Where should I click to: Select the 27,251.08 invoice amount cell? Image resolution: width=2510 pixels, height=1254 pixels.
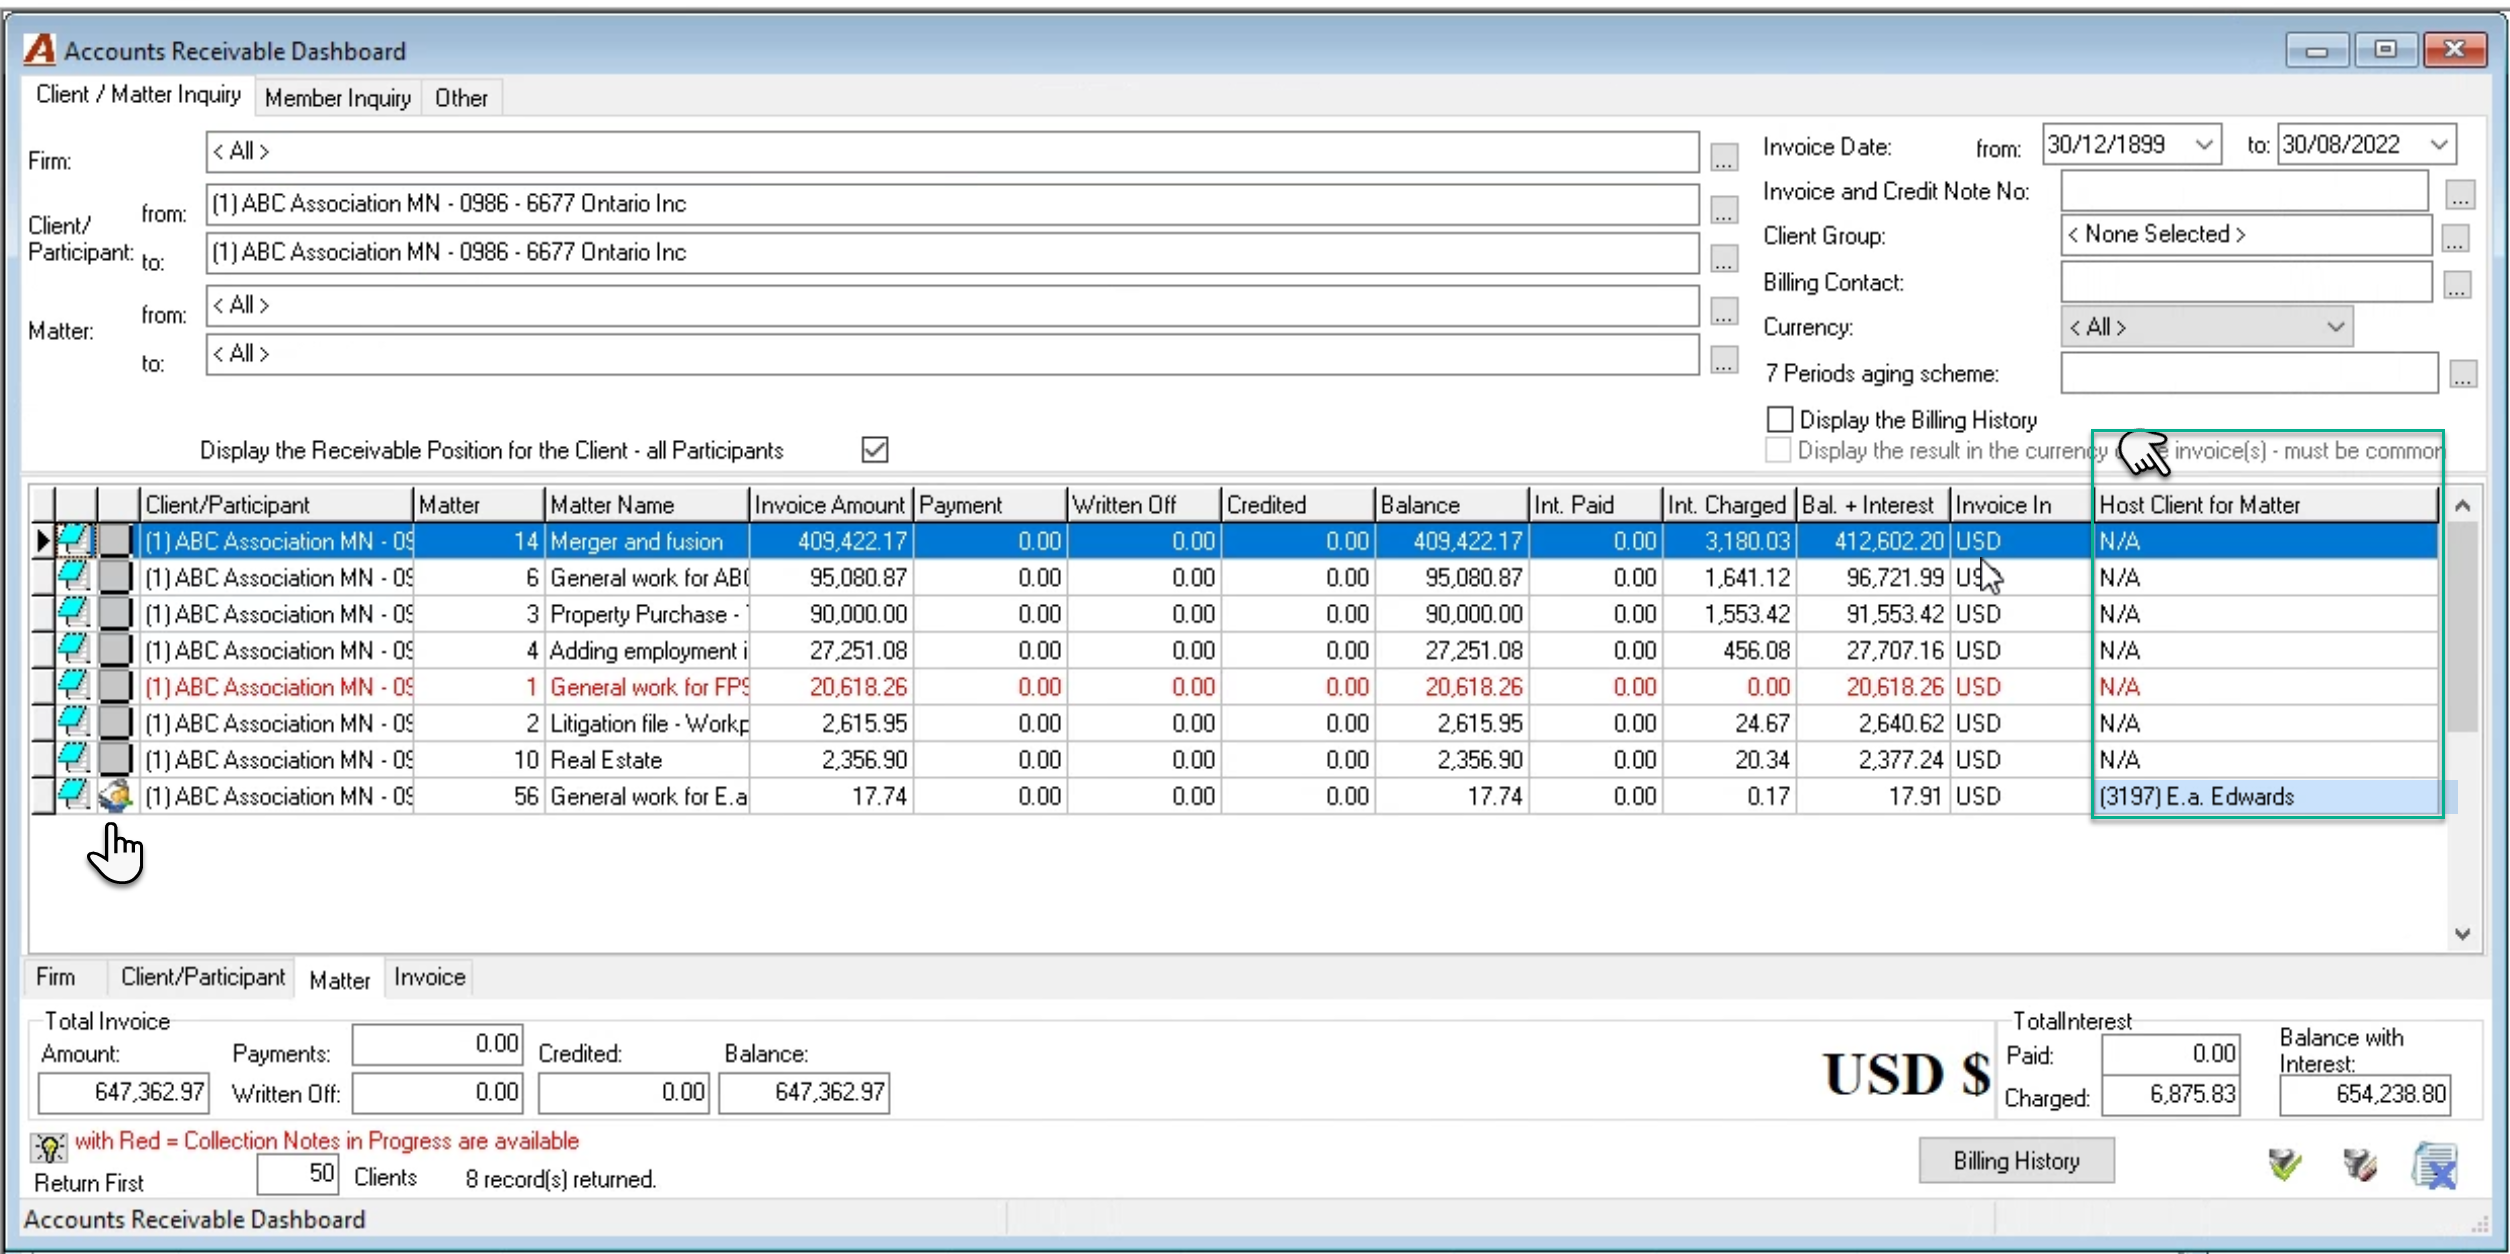830,651
